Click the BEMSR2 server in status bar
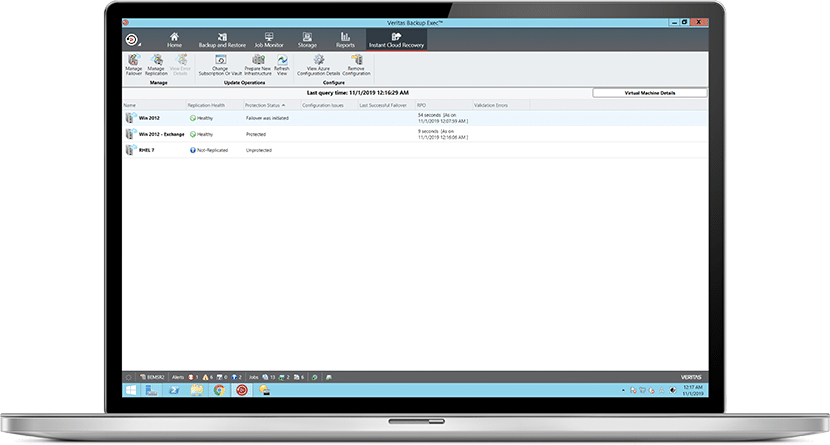This screenshot has width=830, height=445. (x=152, y=377)
